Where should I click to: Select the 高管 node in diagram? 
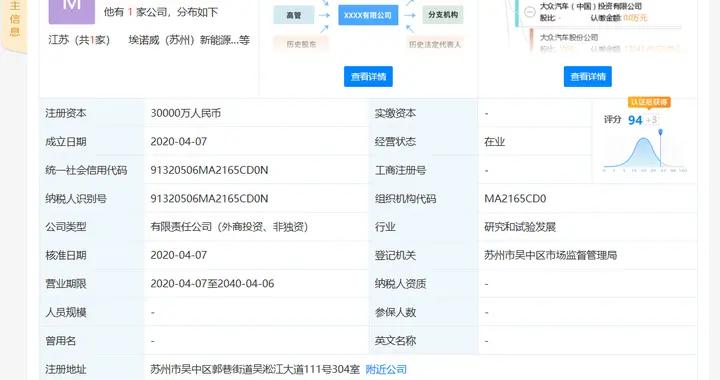(x=294, y=15)
